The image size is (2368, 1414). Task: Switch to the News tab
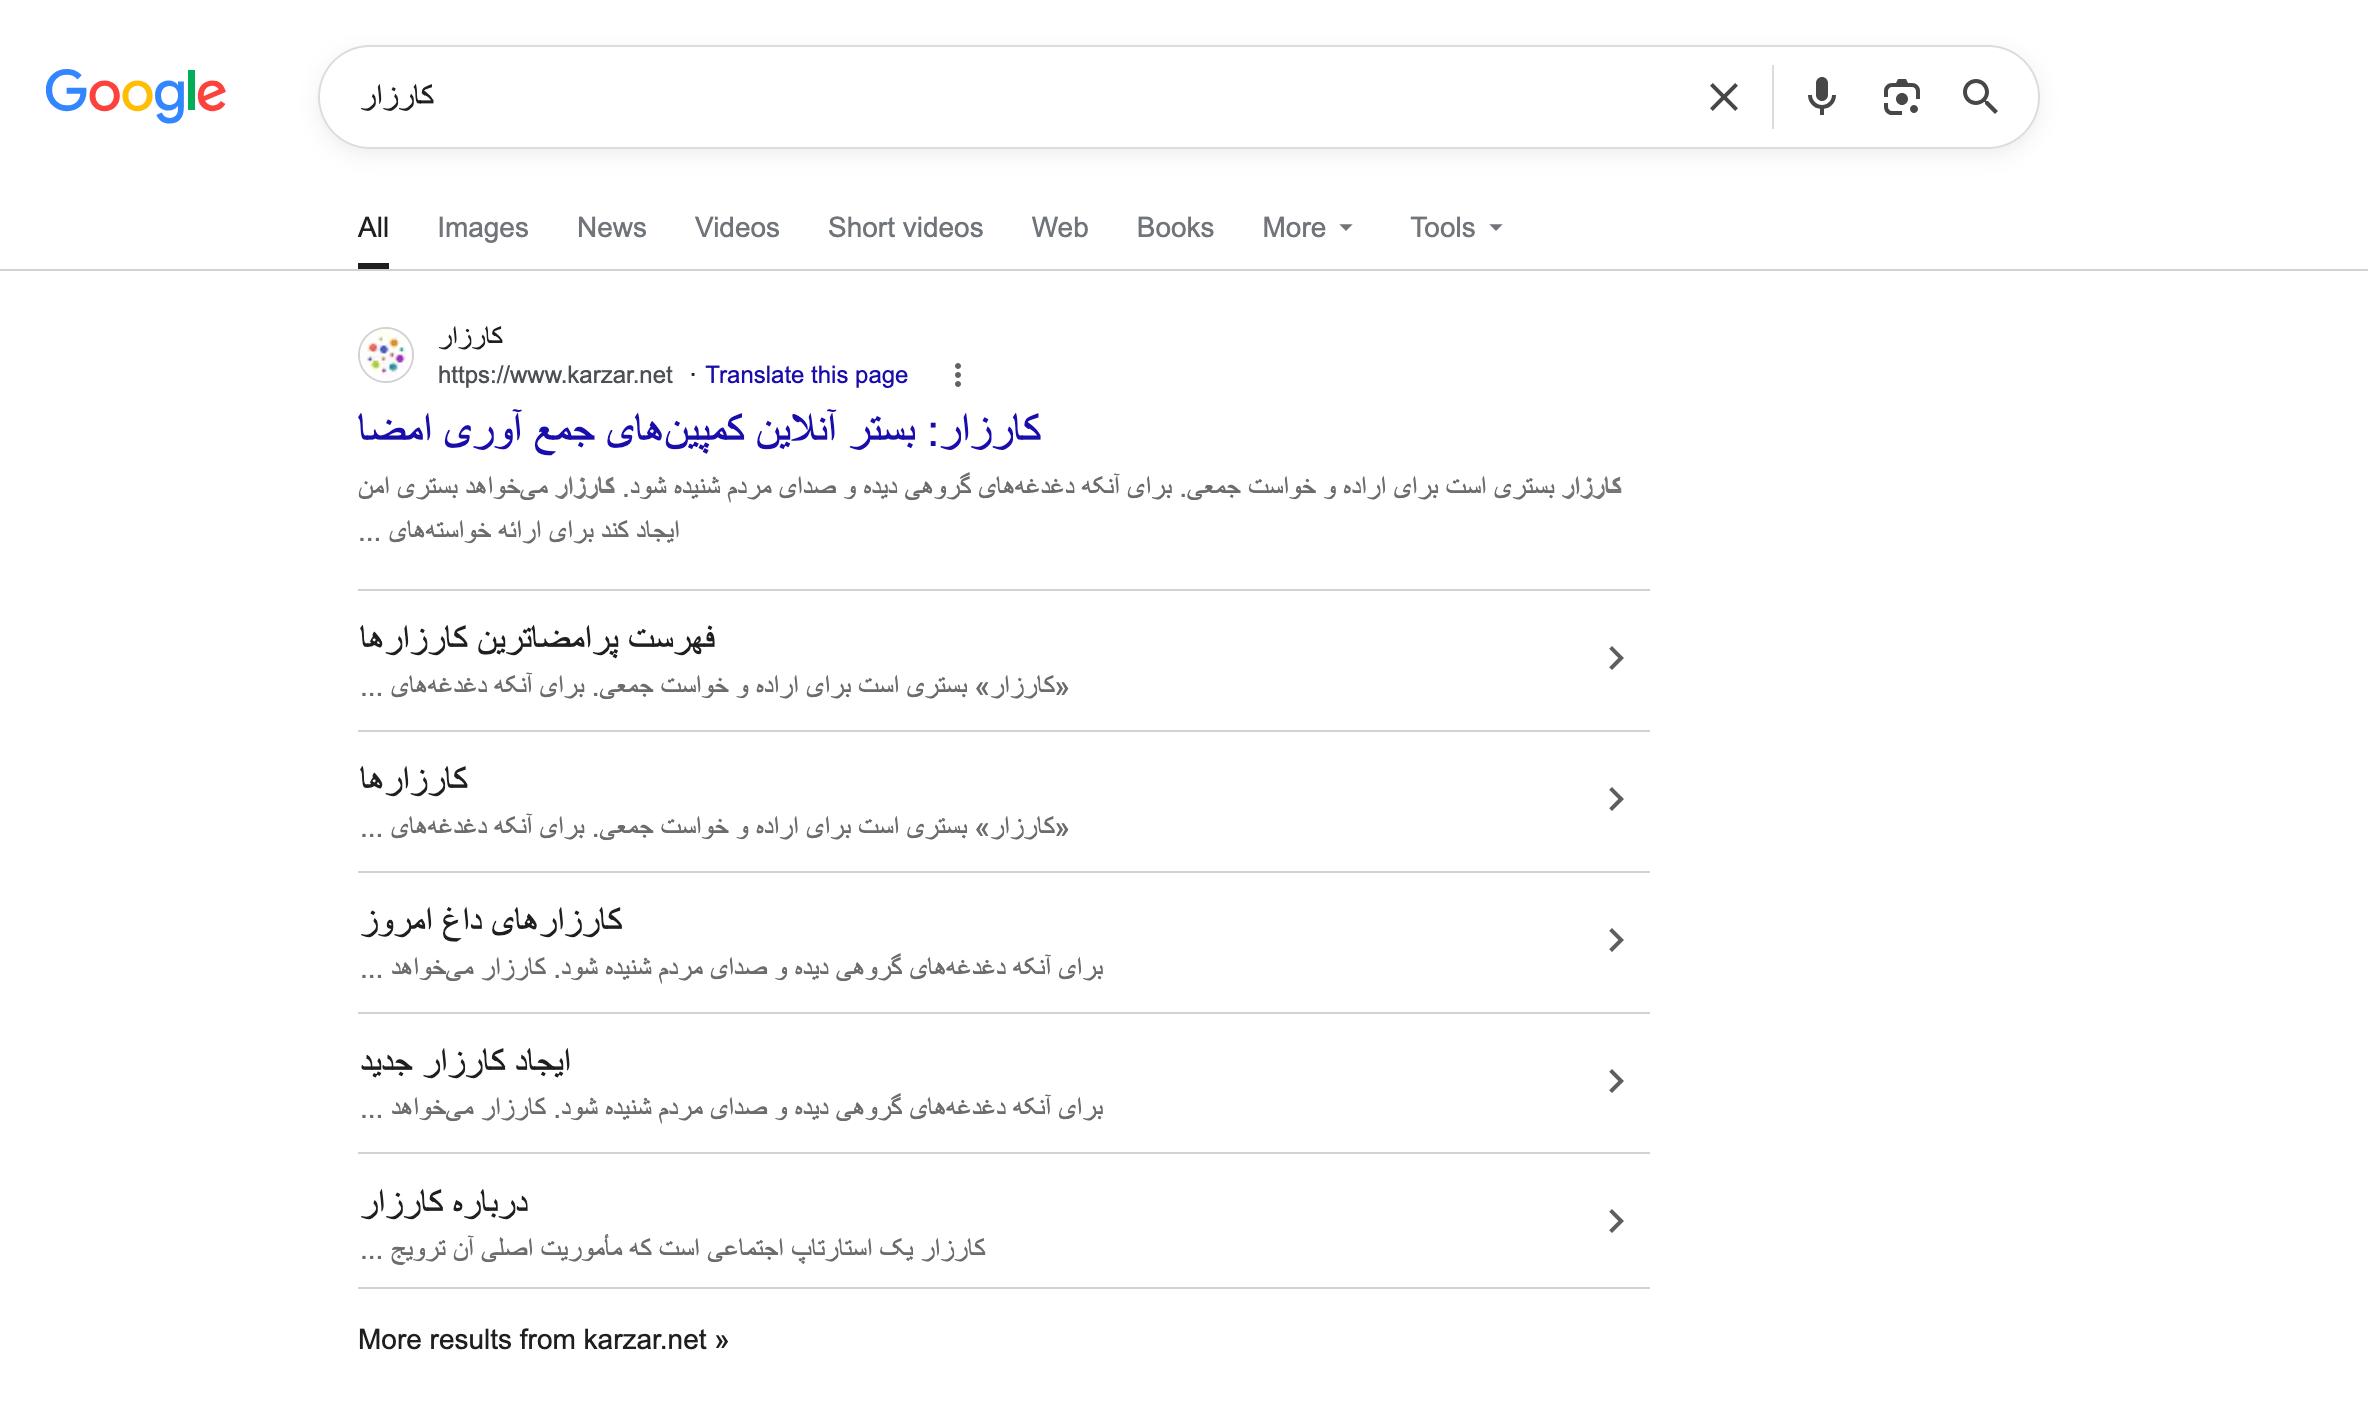coord(612,228)
